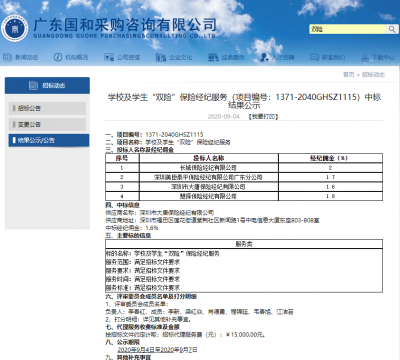Open 企业文化 books icon in navigation

[x=161, y=57]
